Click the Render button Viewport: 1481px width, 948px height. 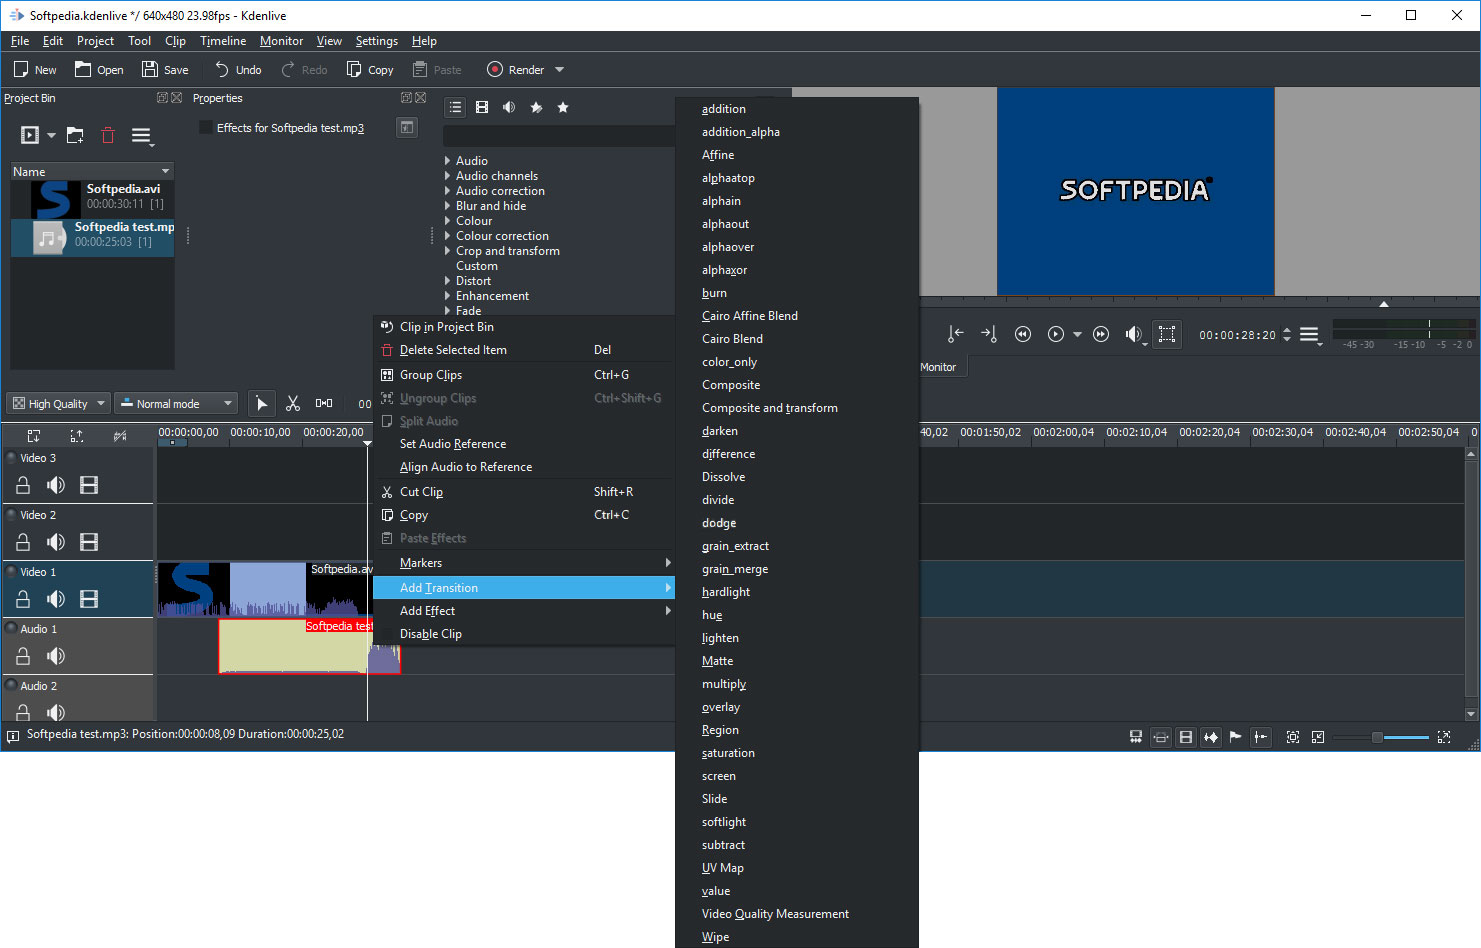coord(516,70)
